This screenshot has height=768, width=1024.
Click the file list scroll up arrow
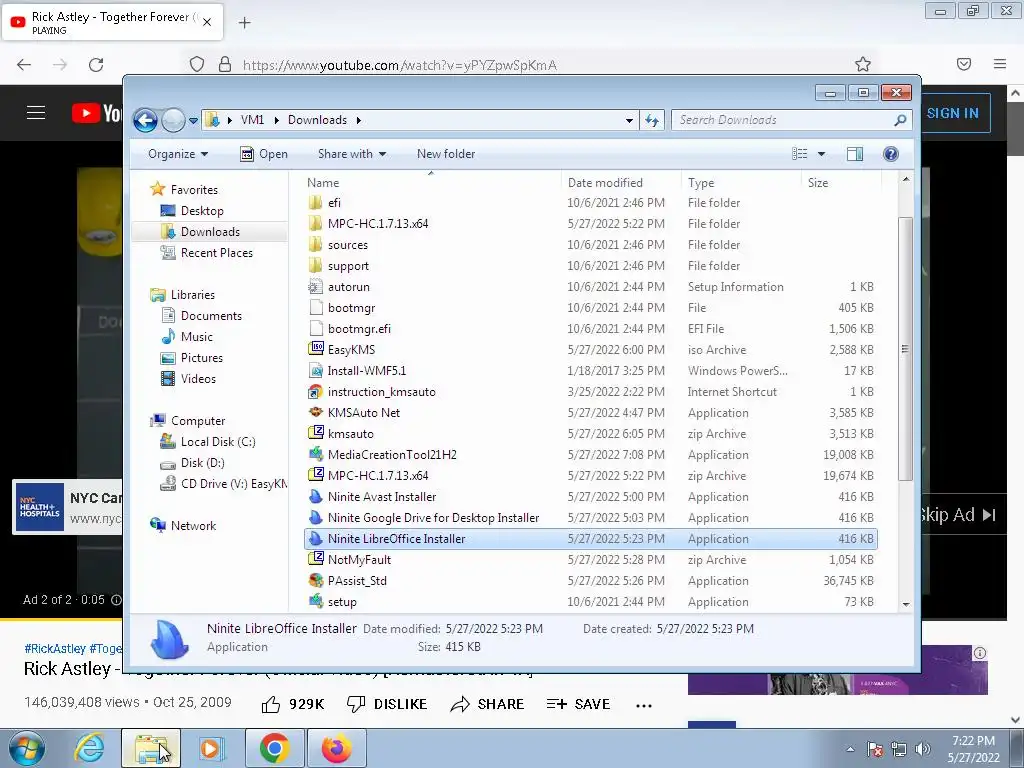pos(906,179)
